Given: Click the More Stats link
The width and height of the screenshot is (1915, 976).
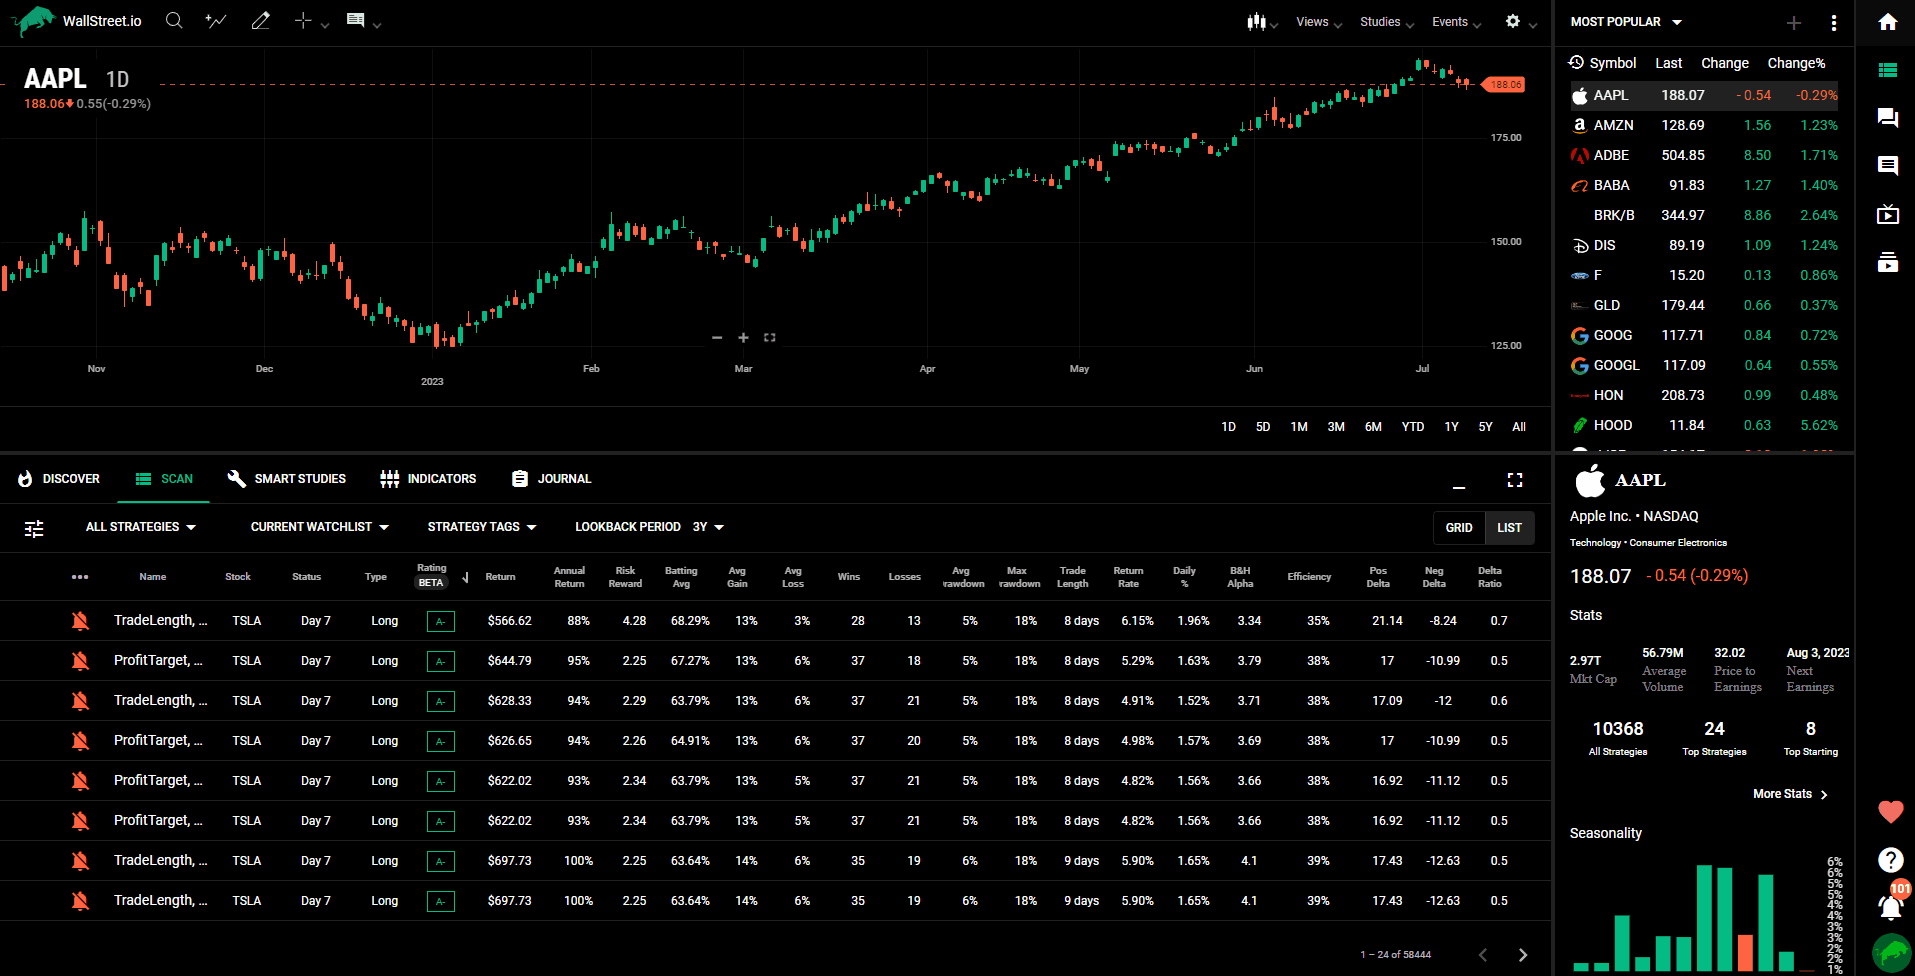Looking at the screenshot, I should [1790, 794].
